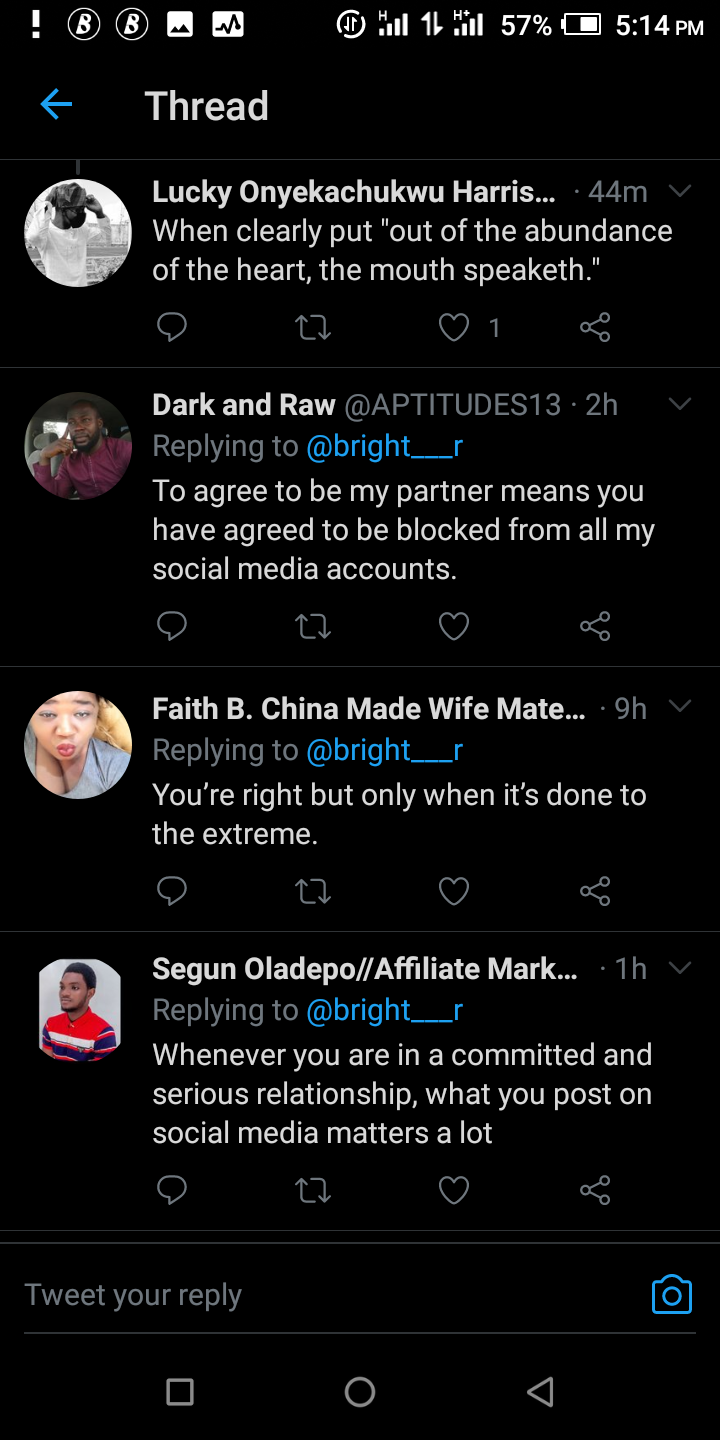Viewport: 720px width, 1440px height.
Task: Tap the back arrow in Thread header
Action: click(56, 104)
